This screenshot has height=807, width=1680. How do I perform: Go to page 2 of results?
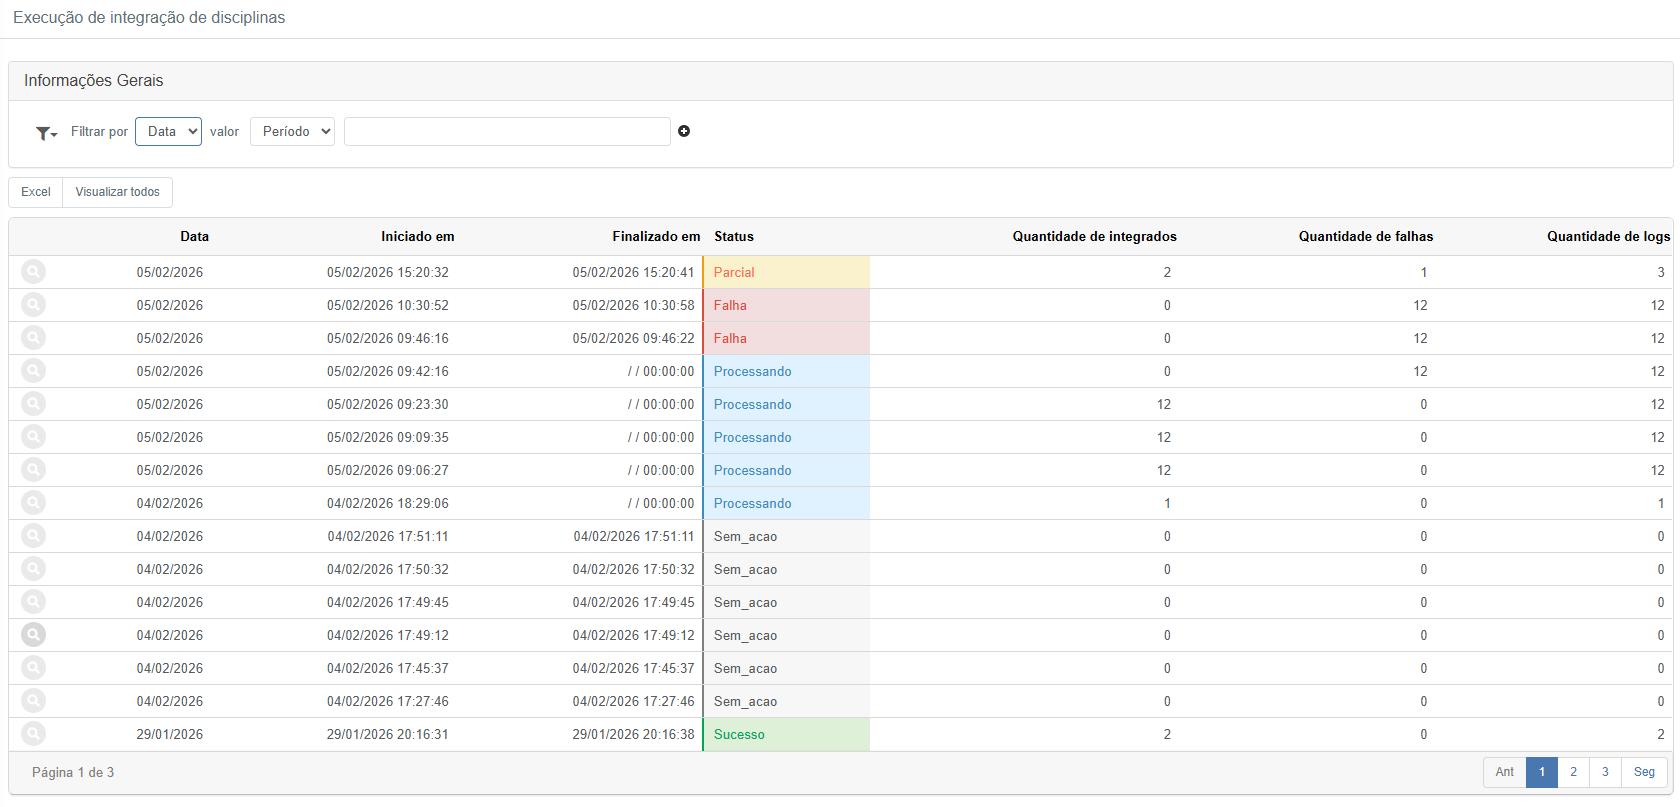click(1573, 772)
